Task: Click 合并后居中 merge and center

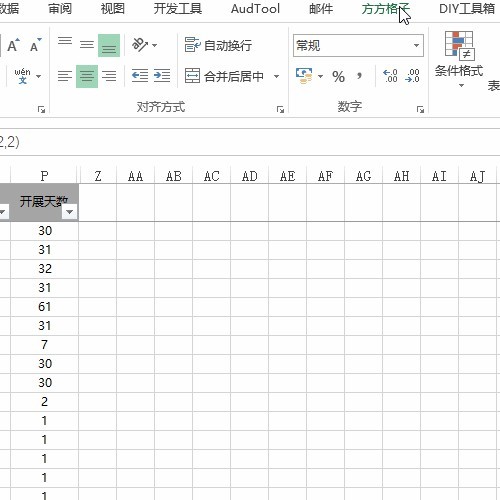Action: click(x=224, y=76)
